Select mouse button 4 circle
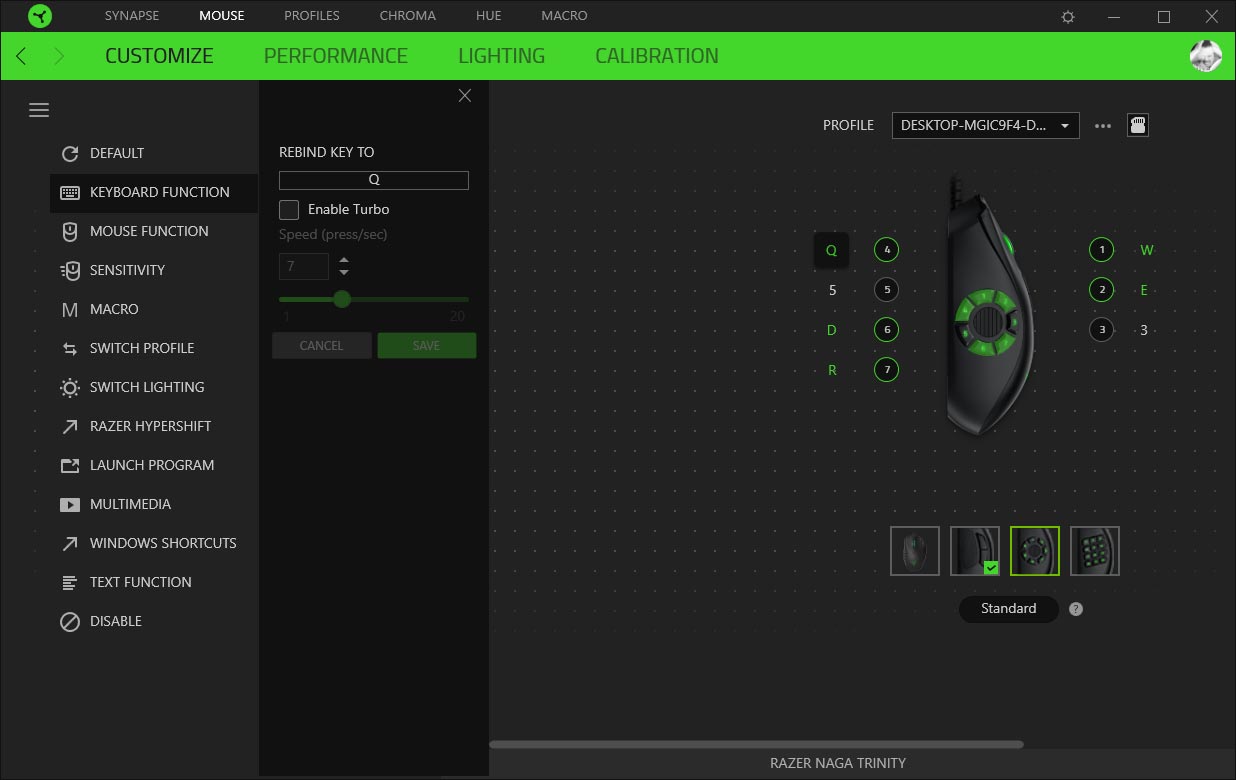The width and height of the screenshot is (1236, 780). click(x=886, y=250)
